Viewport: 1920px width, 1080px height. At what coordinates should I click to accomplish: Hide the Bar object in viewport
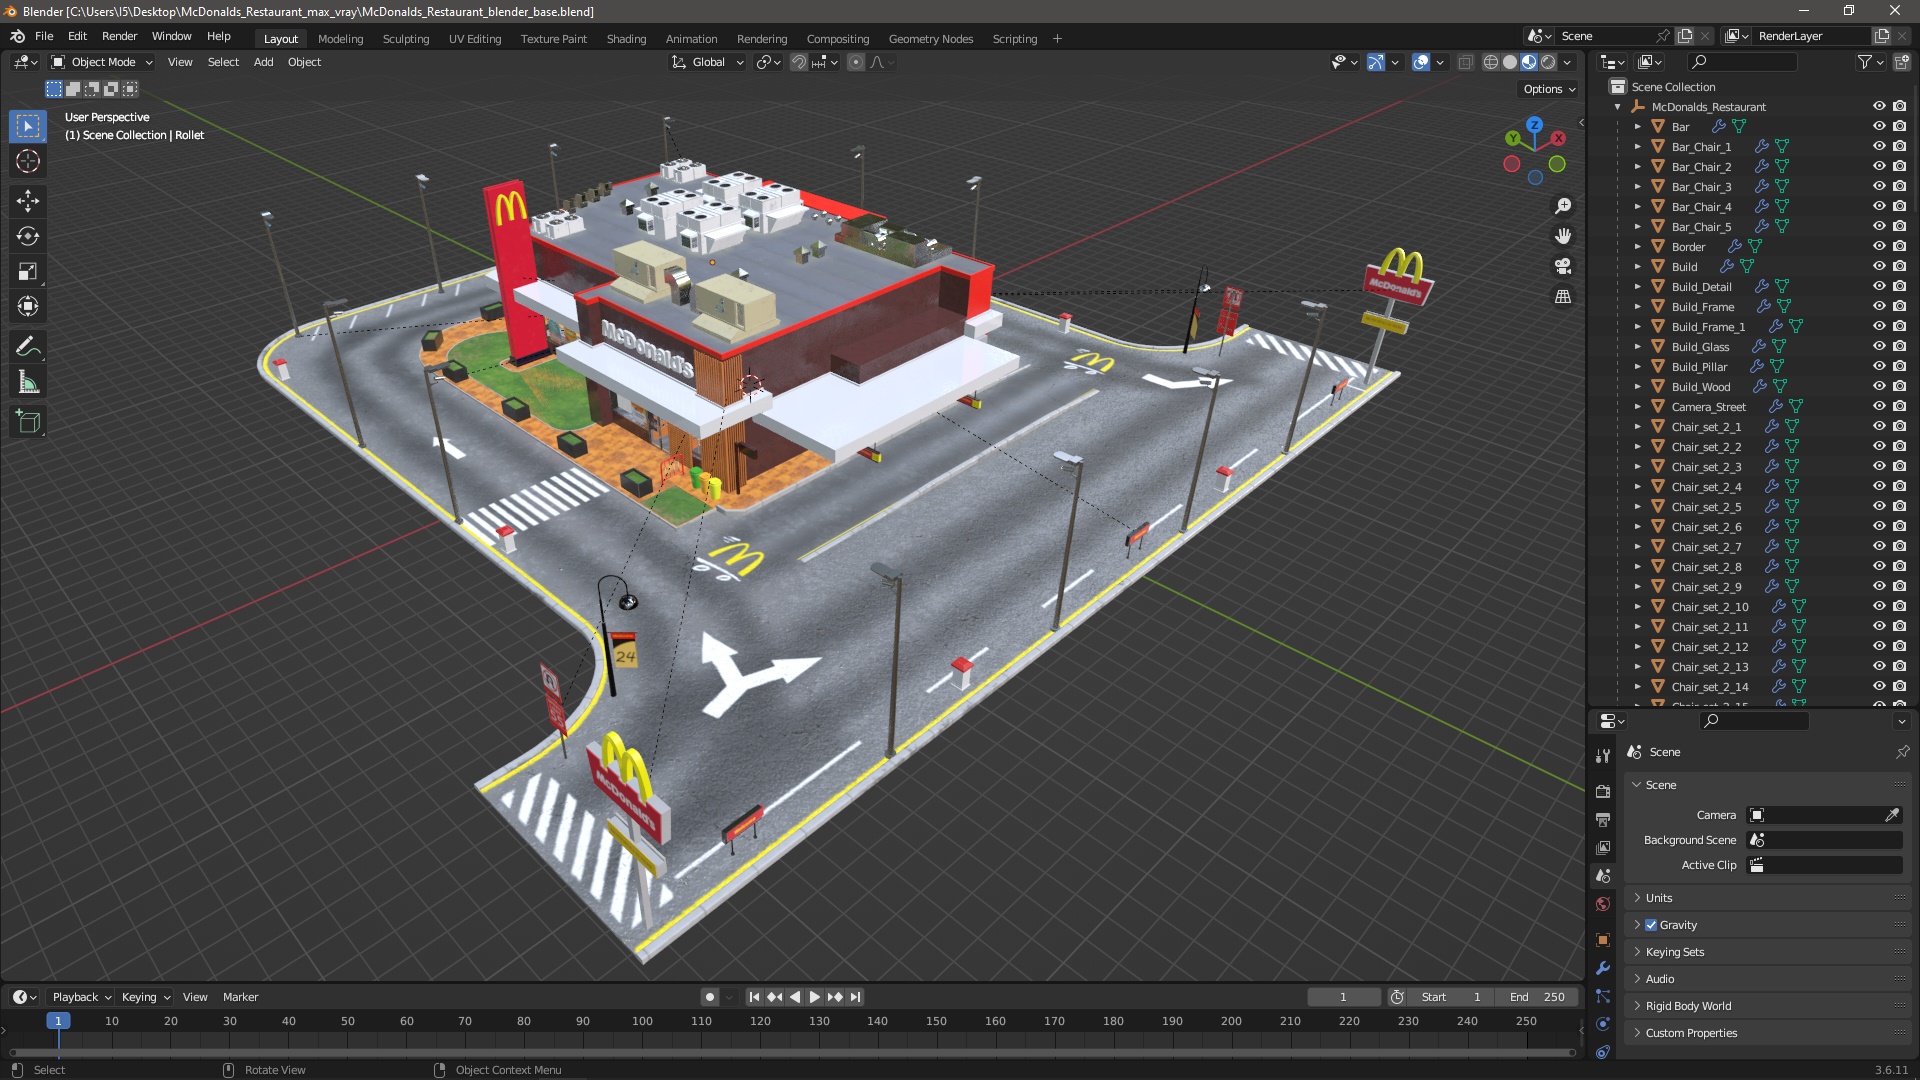tap(1879, 126)
